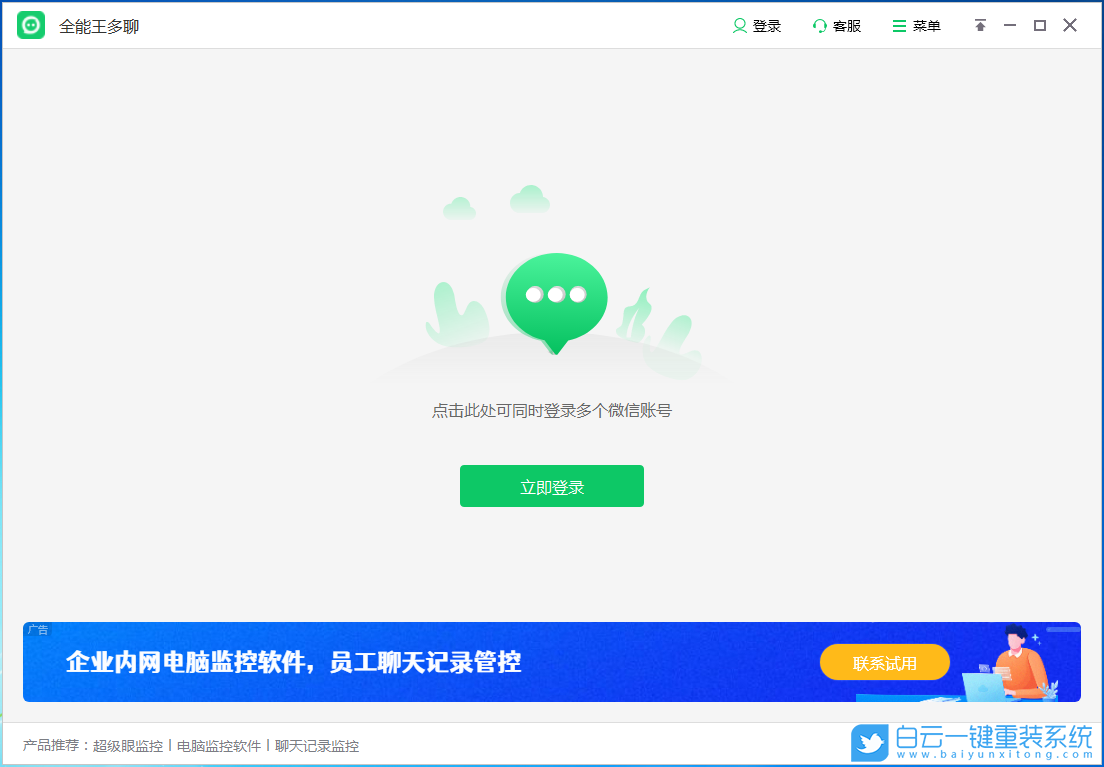Screen dimensions: 1104x767
Task: Click the bird icon in the bottom-right watermark
Action: tap(871, 744)
